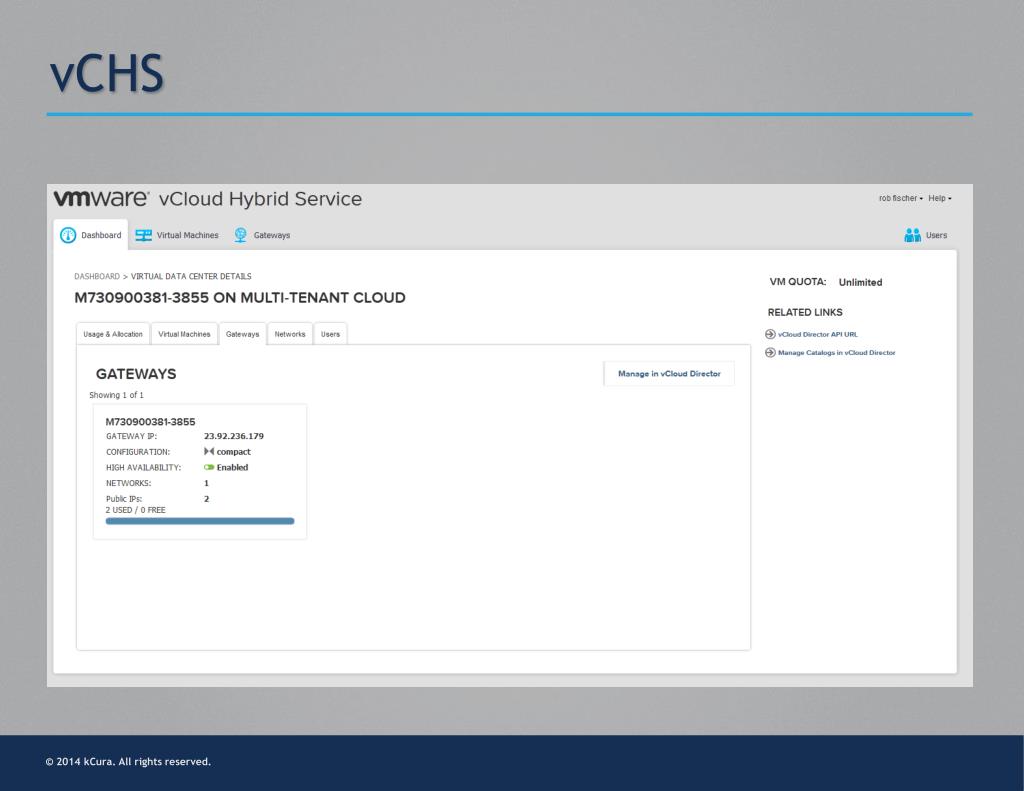1024x791 pixels.
Task: Switch to the Gateways top navigation tab
Action: pos(262,235)
